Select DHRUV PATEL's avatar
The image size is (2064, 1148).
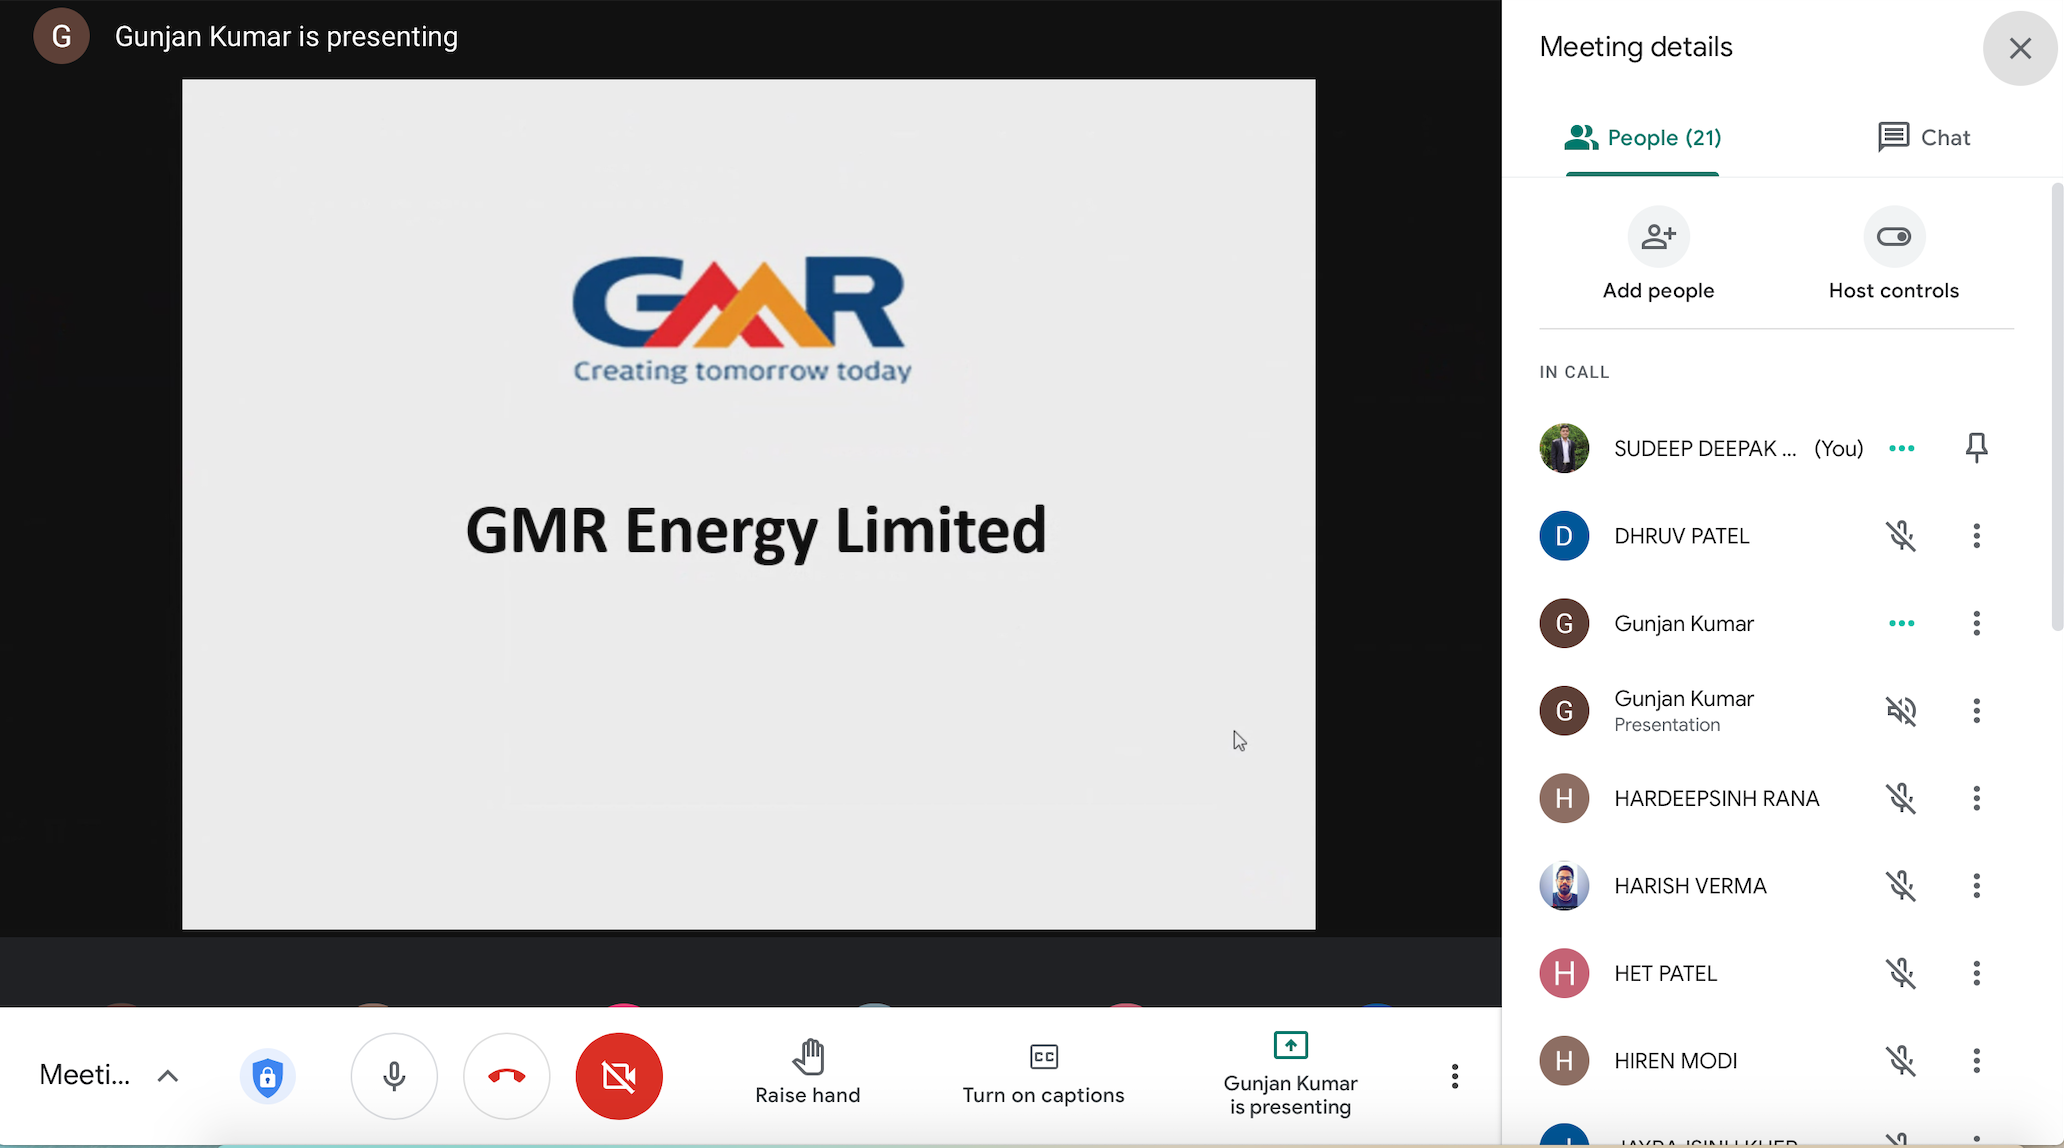(1564, 536)
